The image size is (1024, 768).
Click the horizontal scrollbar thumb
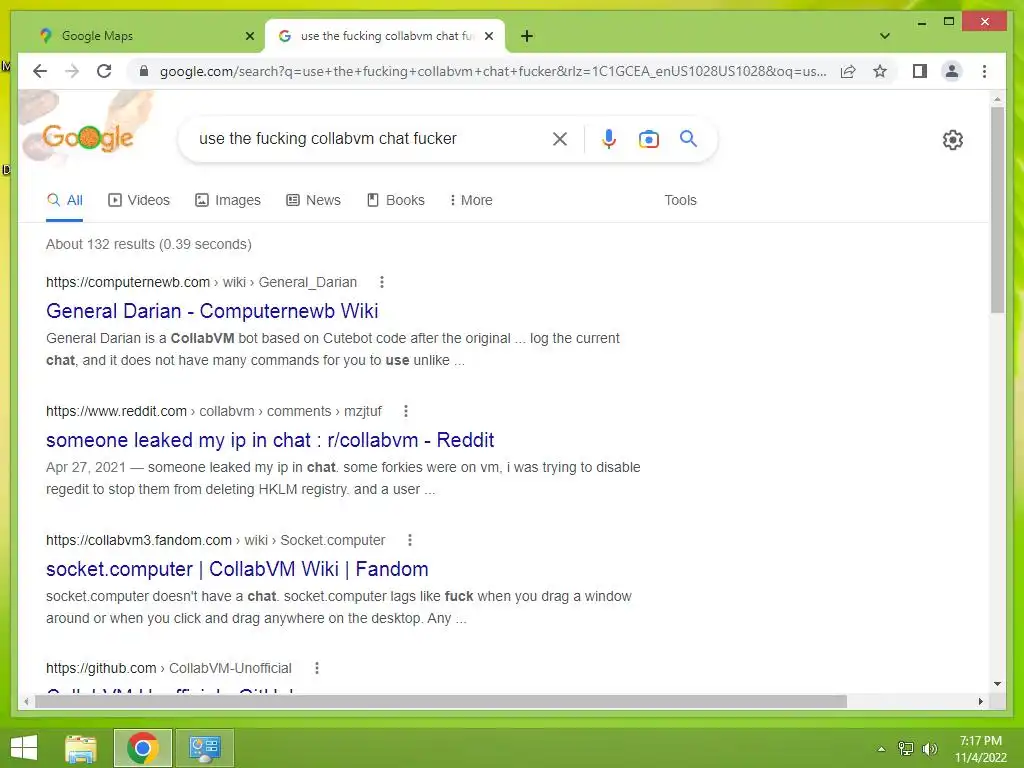point(441,701)
